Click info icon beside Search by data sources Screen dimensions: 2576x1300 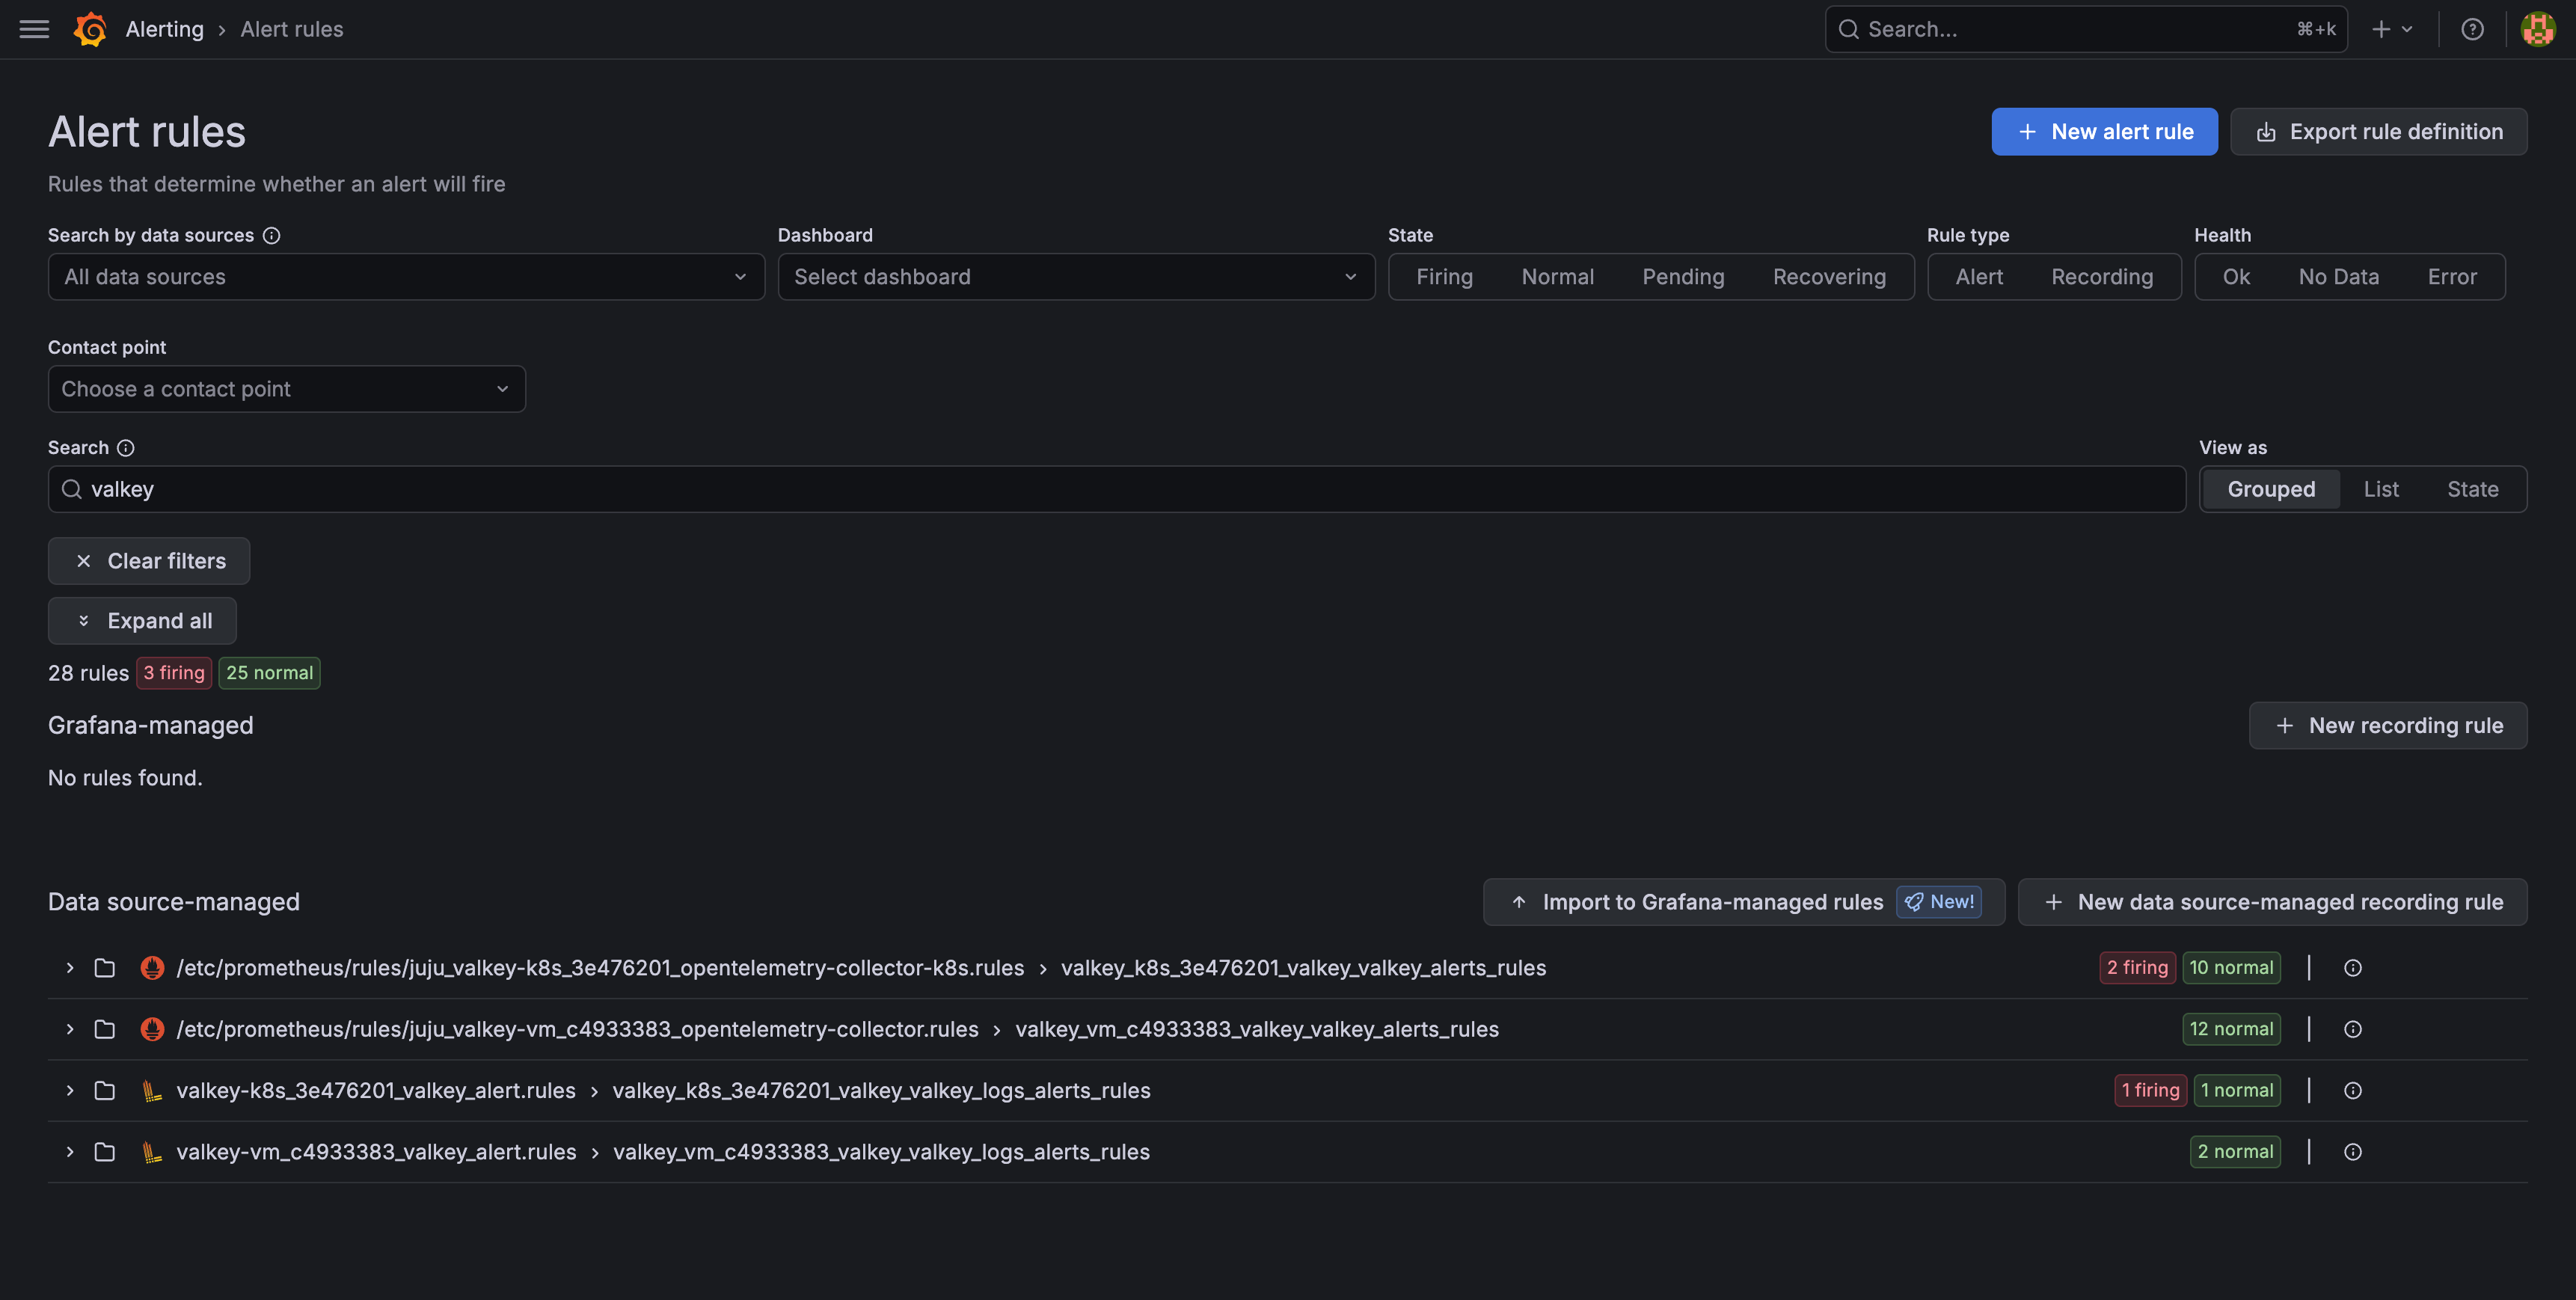272,235
